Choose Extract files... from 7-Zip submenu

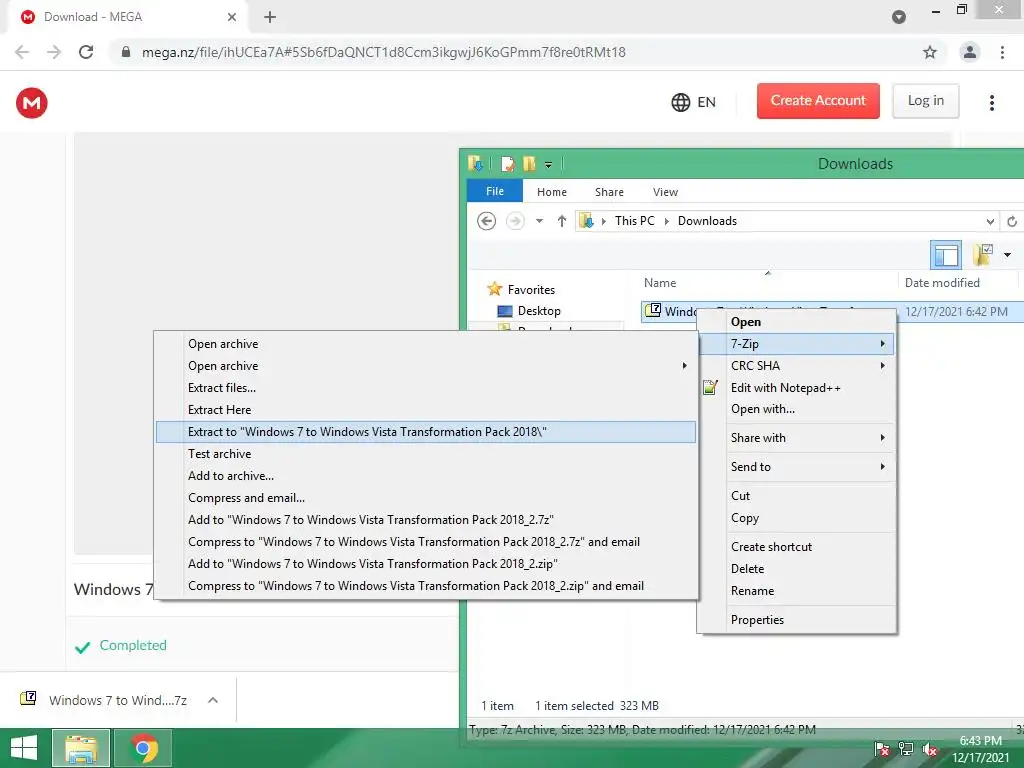click(x=426, y=388)
